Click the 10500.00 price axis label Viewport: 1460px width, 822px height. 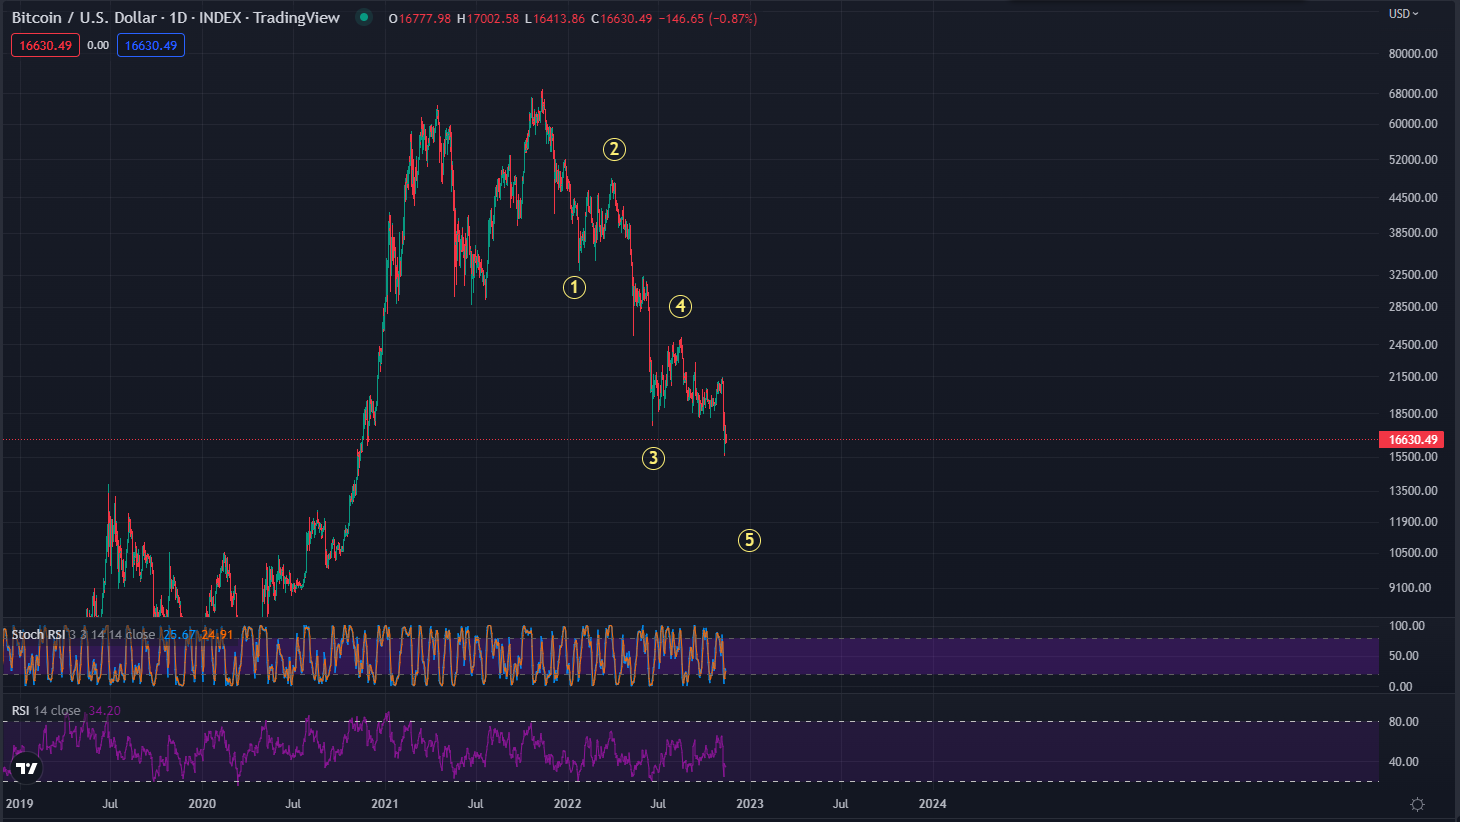pyautogui.click(x=1413, y=553)
